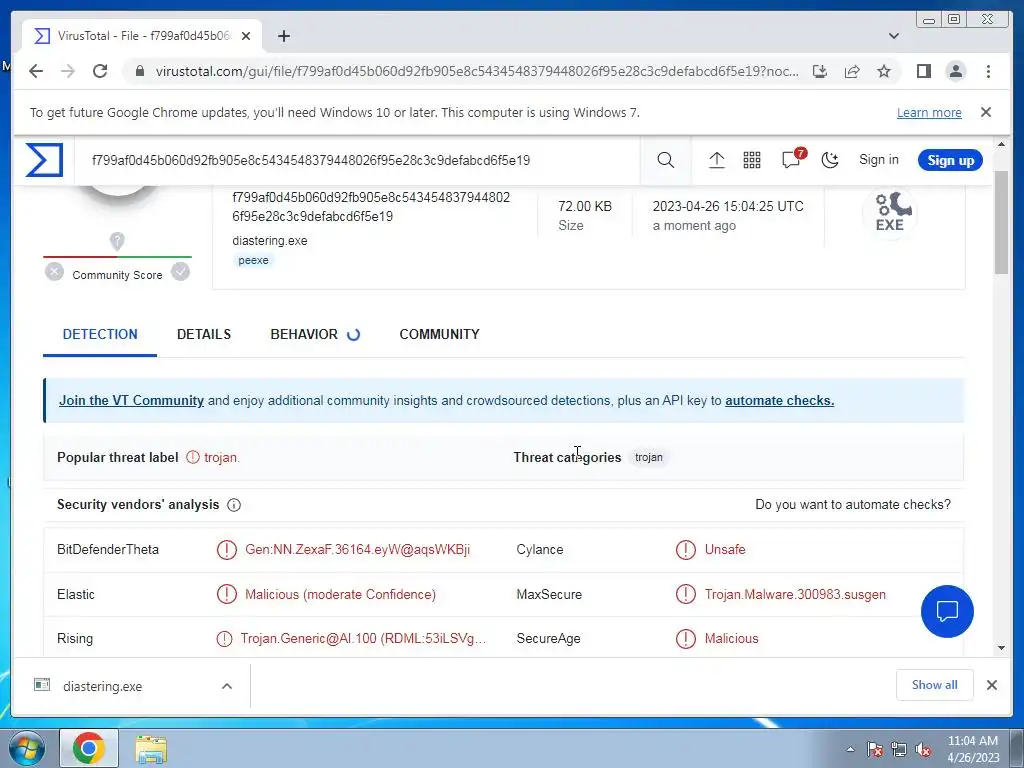Toggle dark mode moon icon
Image resolution: width=1024 pixels, height=768 pixels.
(829, 160)
